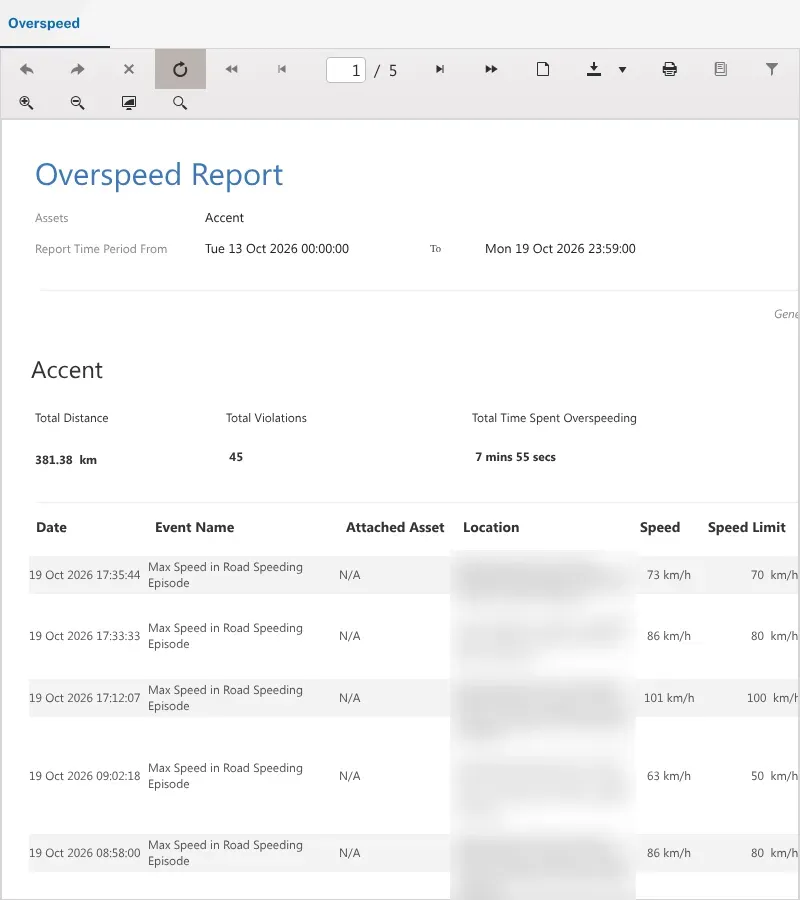Viewport: 800px width, 900px height.
Task: Click the Total Violations label
Action: (x=266, y=418)
